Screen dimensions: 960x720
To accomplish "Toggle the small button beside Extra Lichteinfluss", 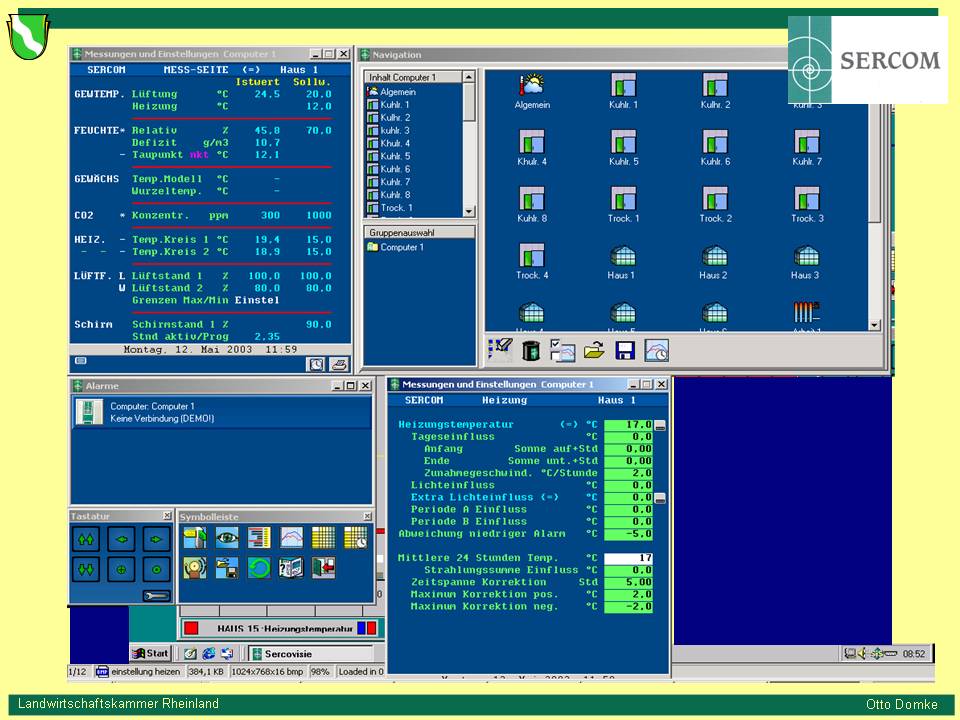I will click(x=660, y=498).
